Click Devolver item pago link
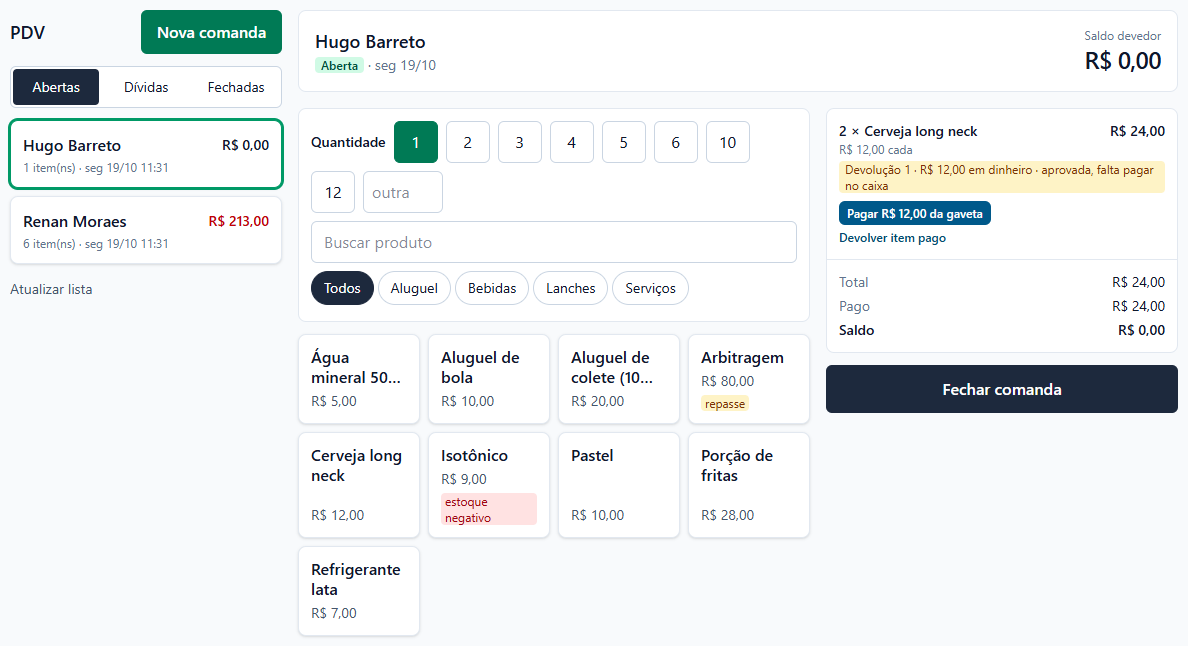Image resolution: width=1188 pixels, height=646 pixels. (893, 238)
